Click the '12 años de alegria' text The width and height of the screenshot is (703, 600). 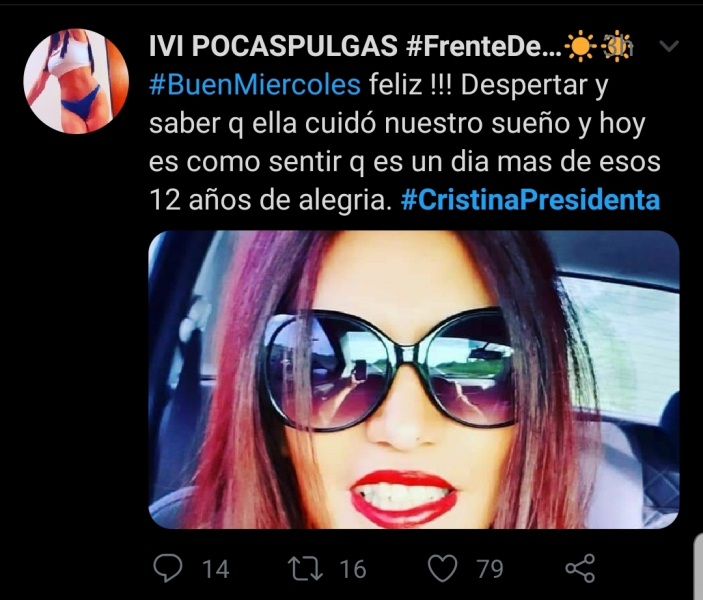pos(268,200)
